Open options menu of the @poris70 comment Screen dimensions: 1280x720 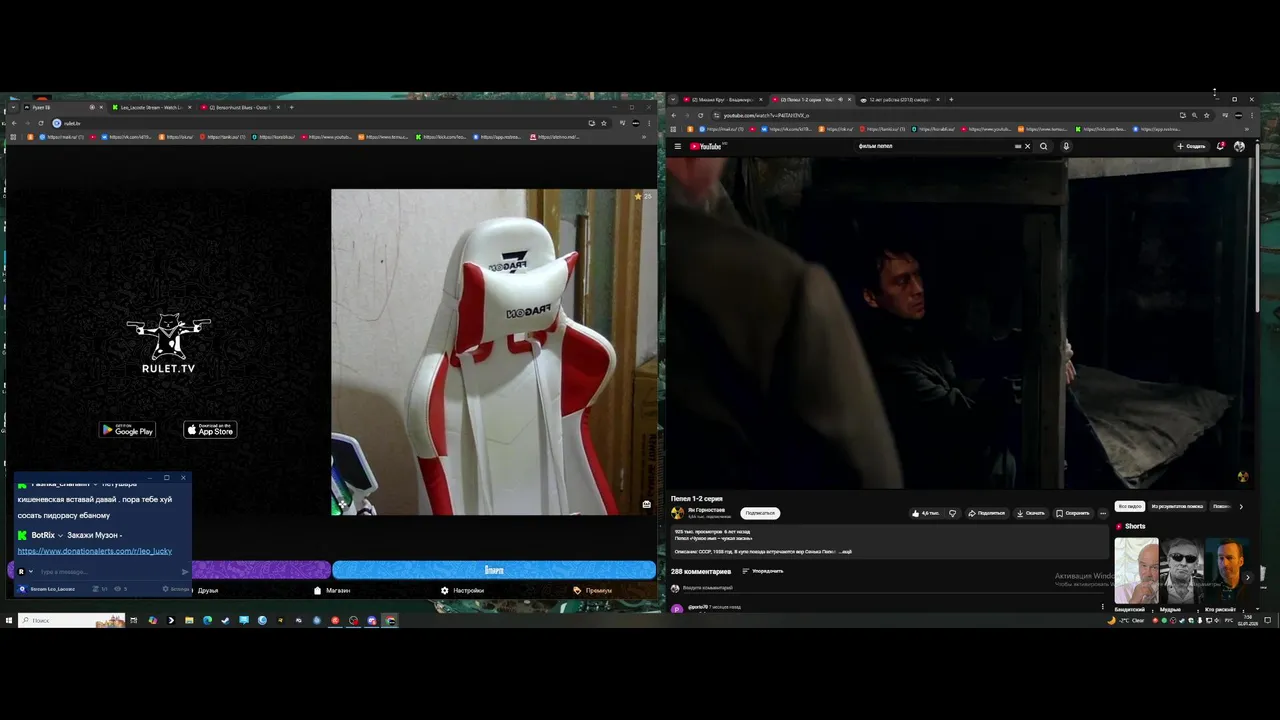tap(1103, 606)
